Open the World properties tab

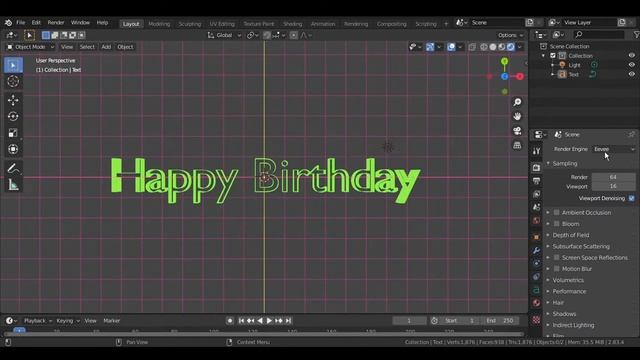click(x=536, y=221)
